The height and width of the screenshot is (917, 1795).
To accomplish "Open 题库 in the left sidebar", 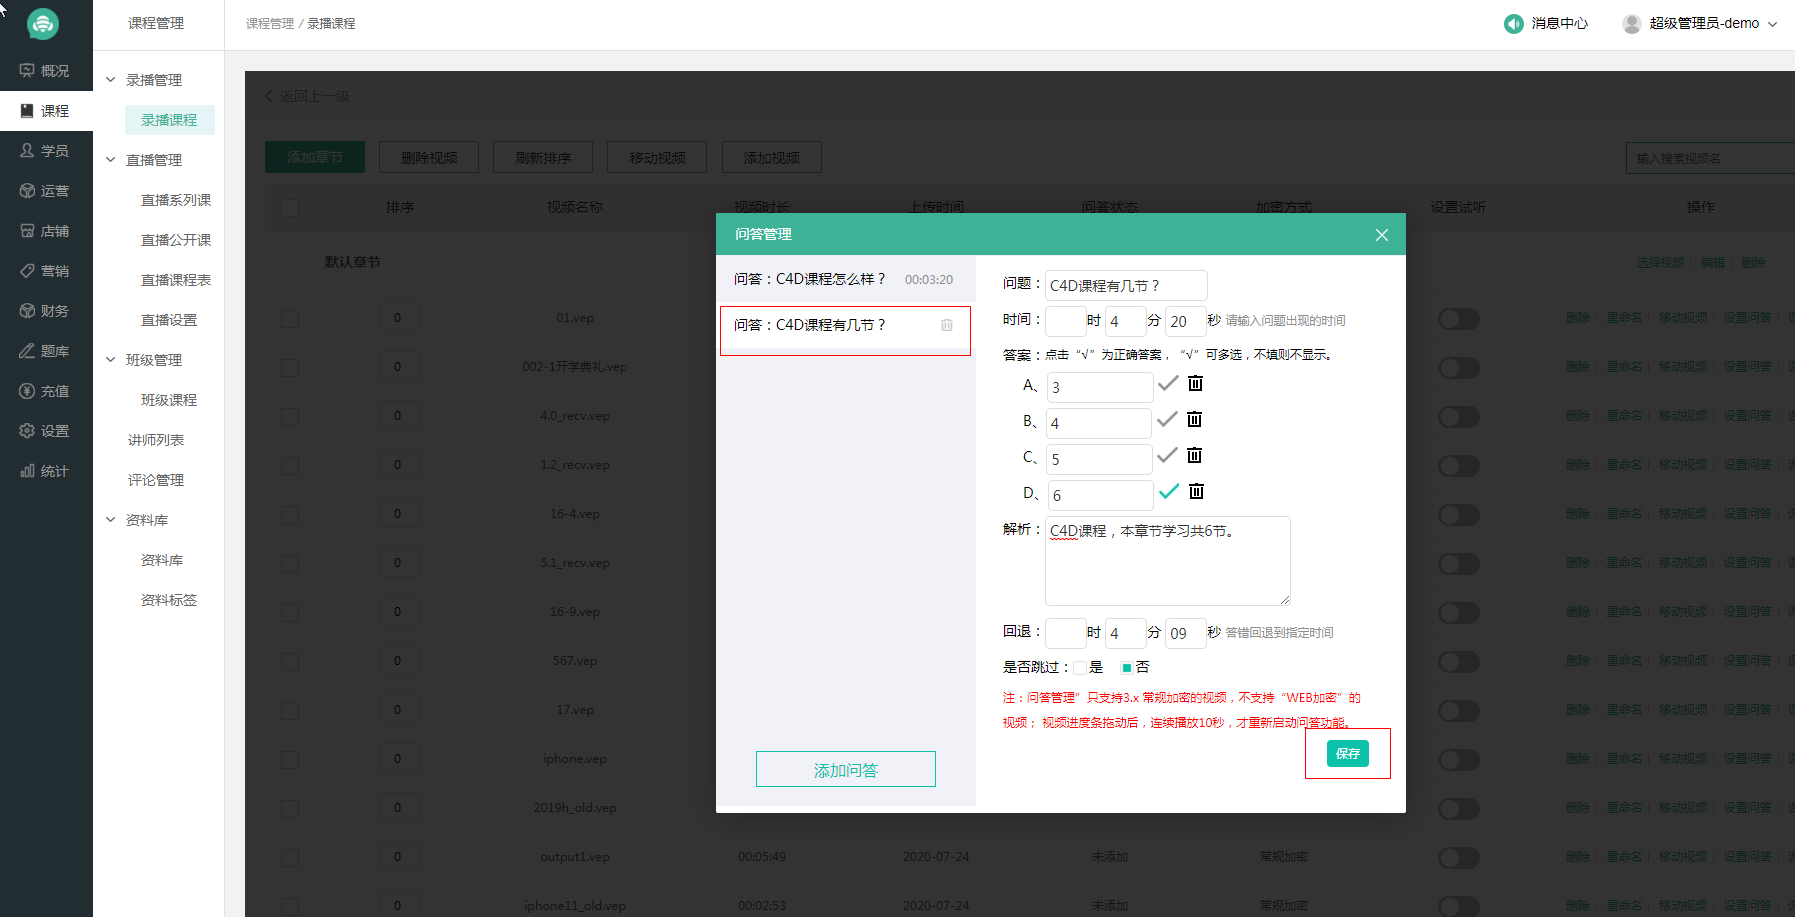I will coord(45,351).
